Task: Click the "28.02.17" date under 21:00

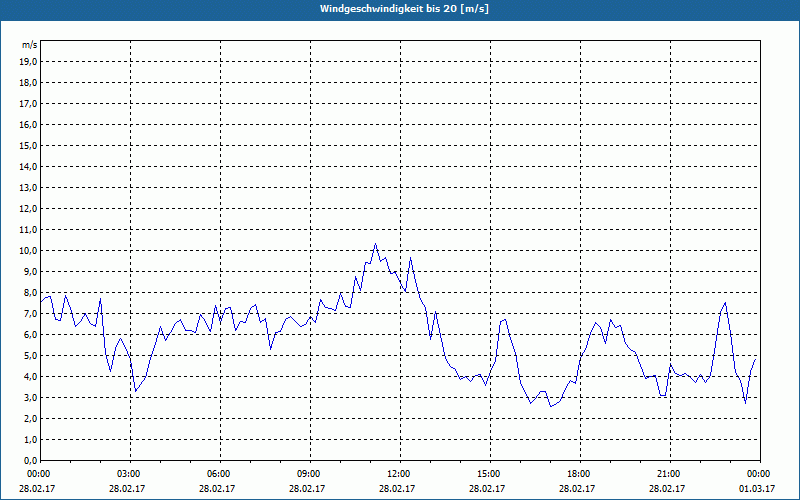Action: (x=667, y=488)
